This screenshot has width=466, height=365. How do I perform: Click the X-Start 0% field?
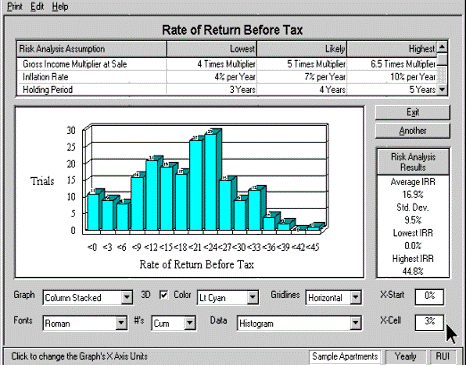429,296
